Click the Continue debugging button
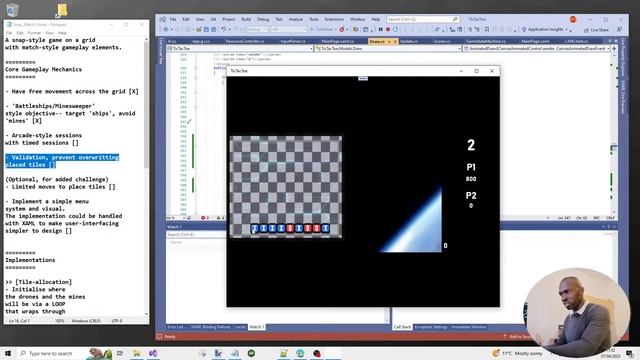640x360 pixels. click(322, 29)
